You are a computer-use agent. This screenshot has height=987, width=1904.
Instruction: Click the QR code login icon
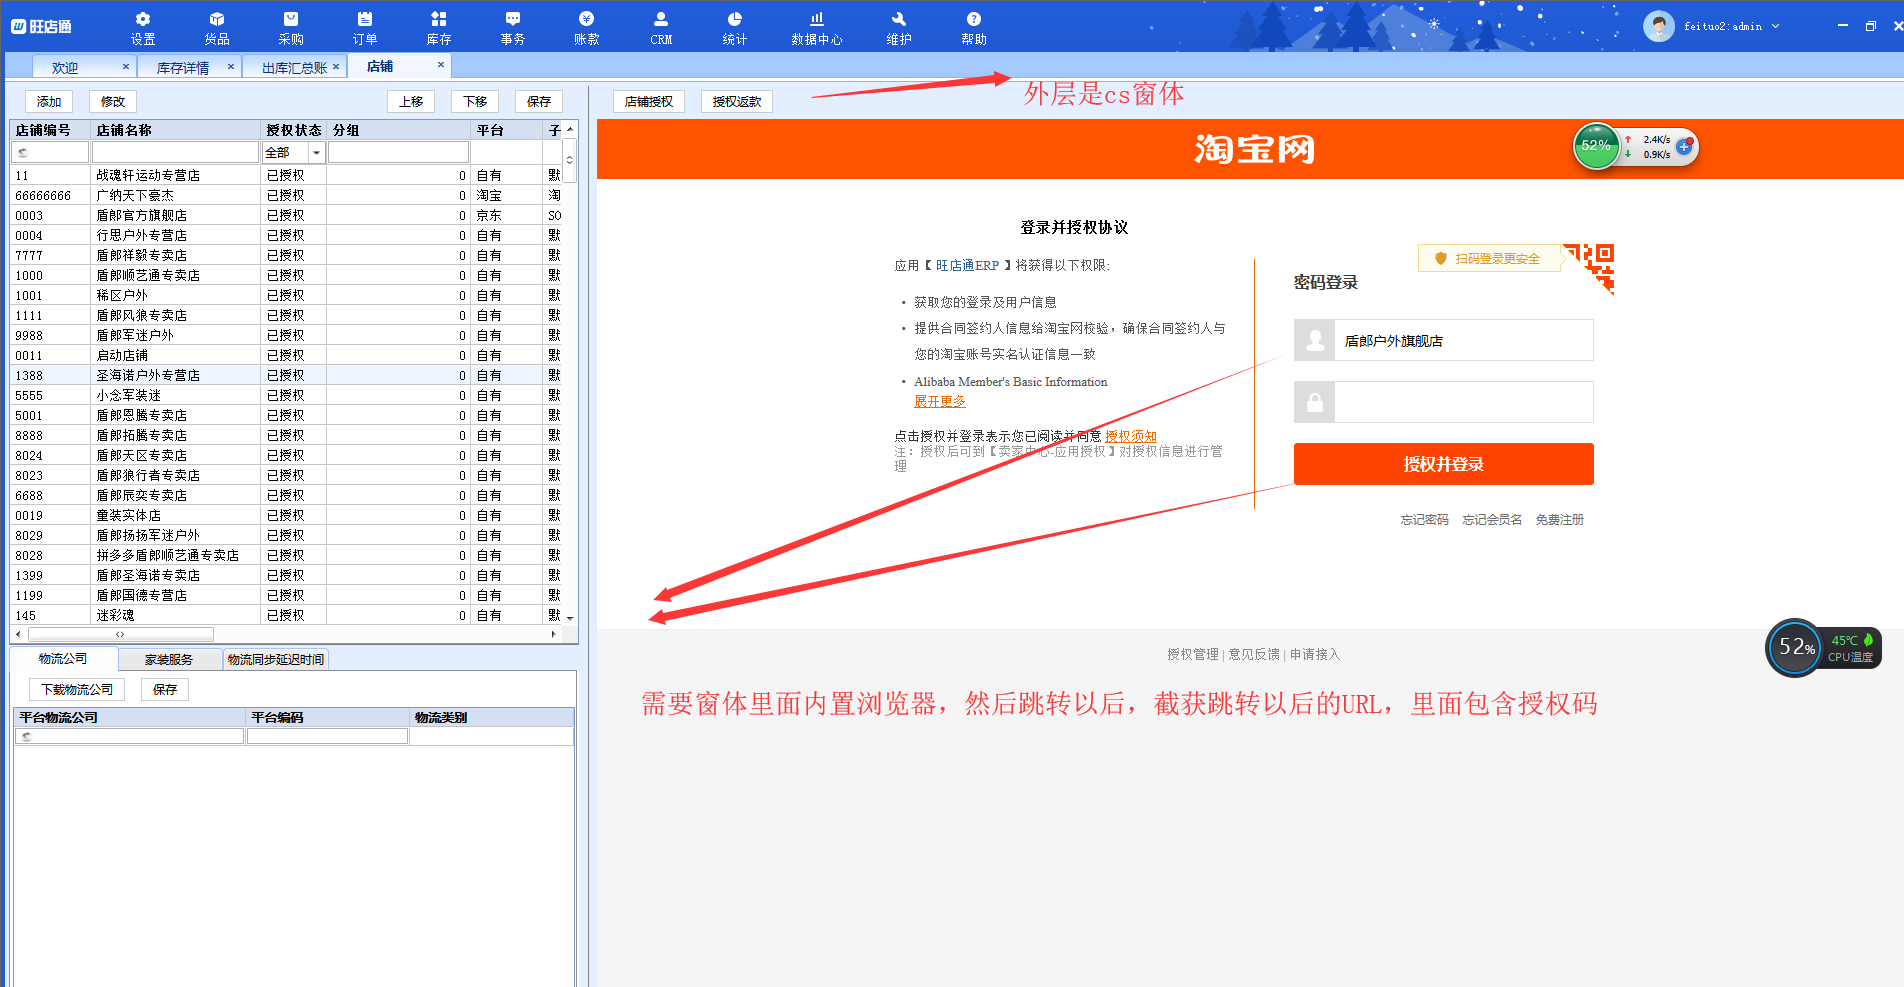coord(1590,268)
